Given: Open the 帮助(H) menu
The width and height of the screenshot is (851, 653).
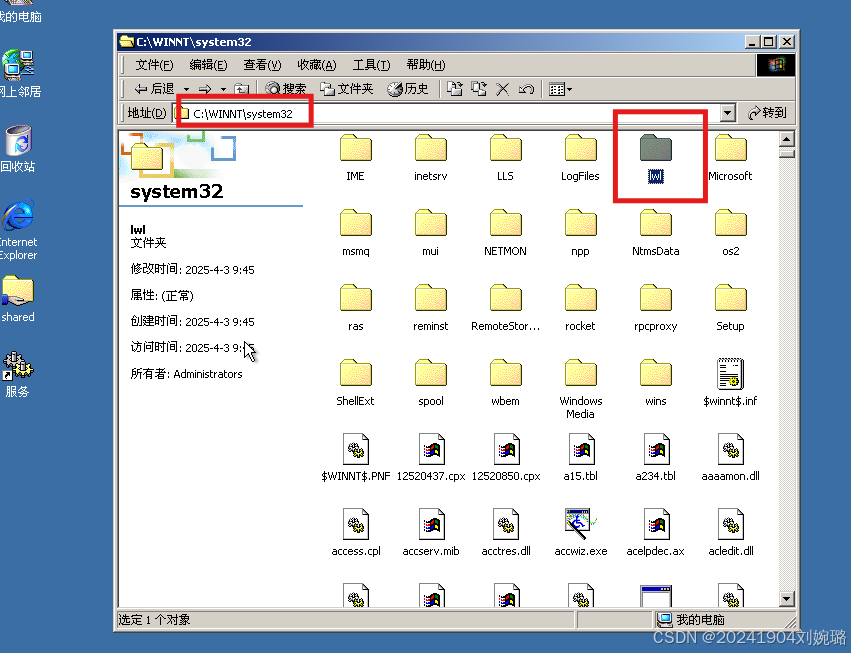Looking at the screenshot, I should [426, 65].
